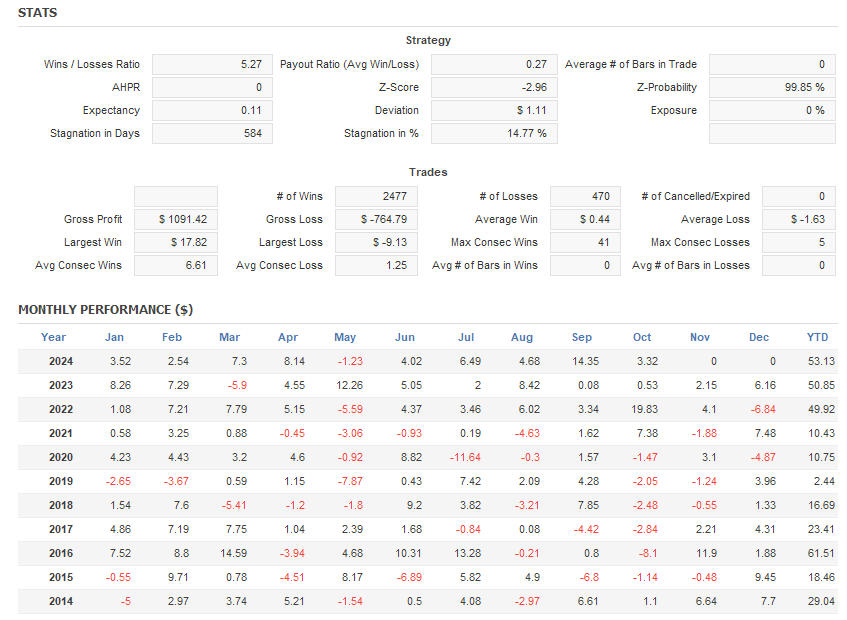Image resolution: width=847 pixels, height=620 pixels.
Task: Click 2023 May value 12.26
Action: [349, 386]
